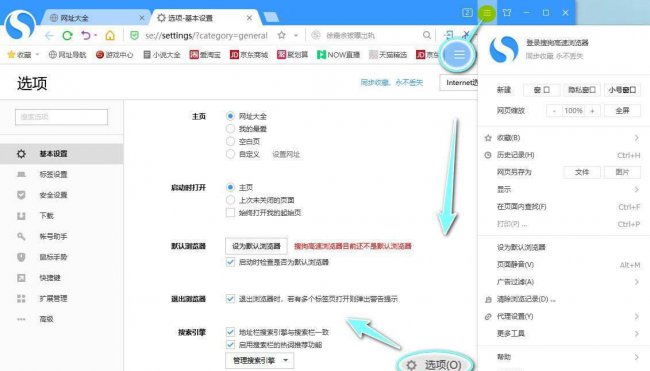Click the star icon to bookmark page

(281, 35)
